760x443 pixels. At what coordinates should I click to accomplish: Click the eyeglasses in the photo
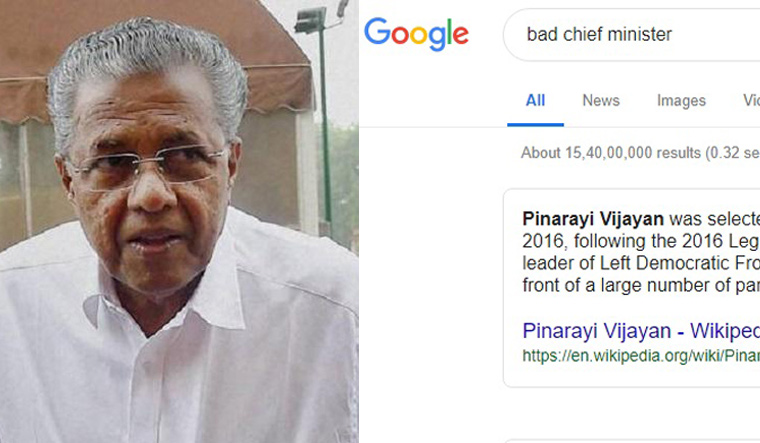[x=148, y=167]
